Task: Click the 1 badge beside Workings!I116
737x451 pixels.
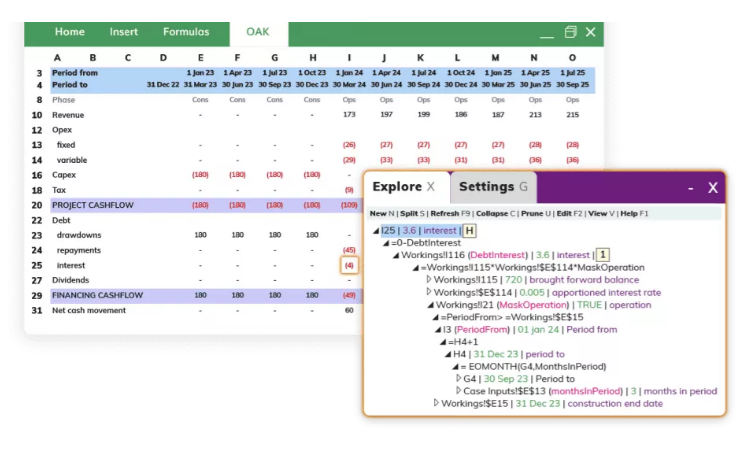Action: coord(602,255)
